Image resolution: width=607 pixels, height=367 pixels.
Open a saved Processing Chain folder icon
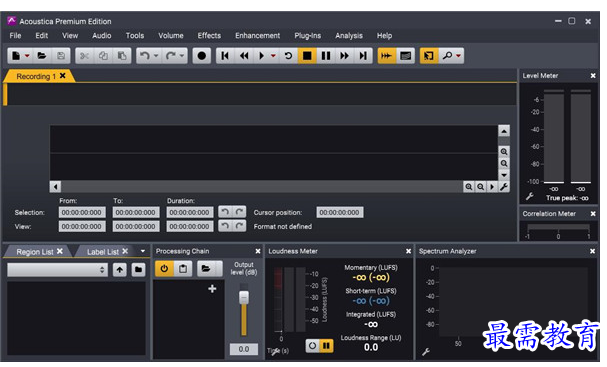click(x=206, y=269)
